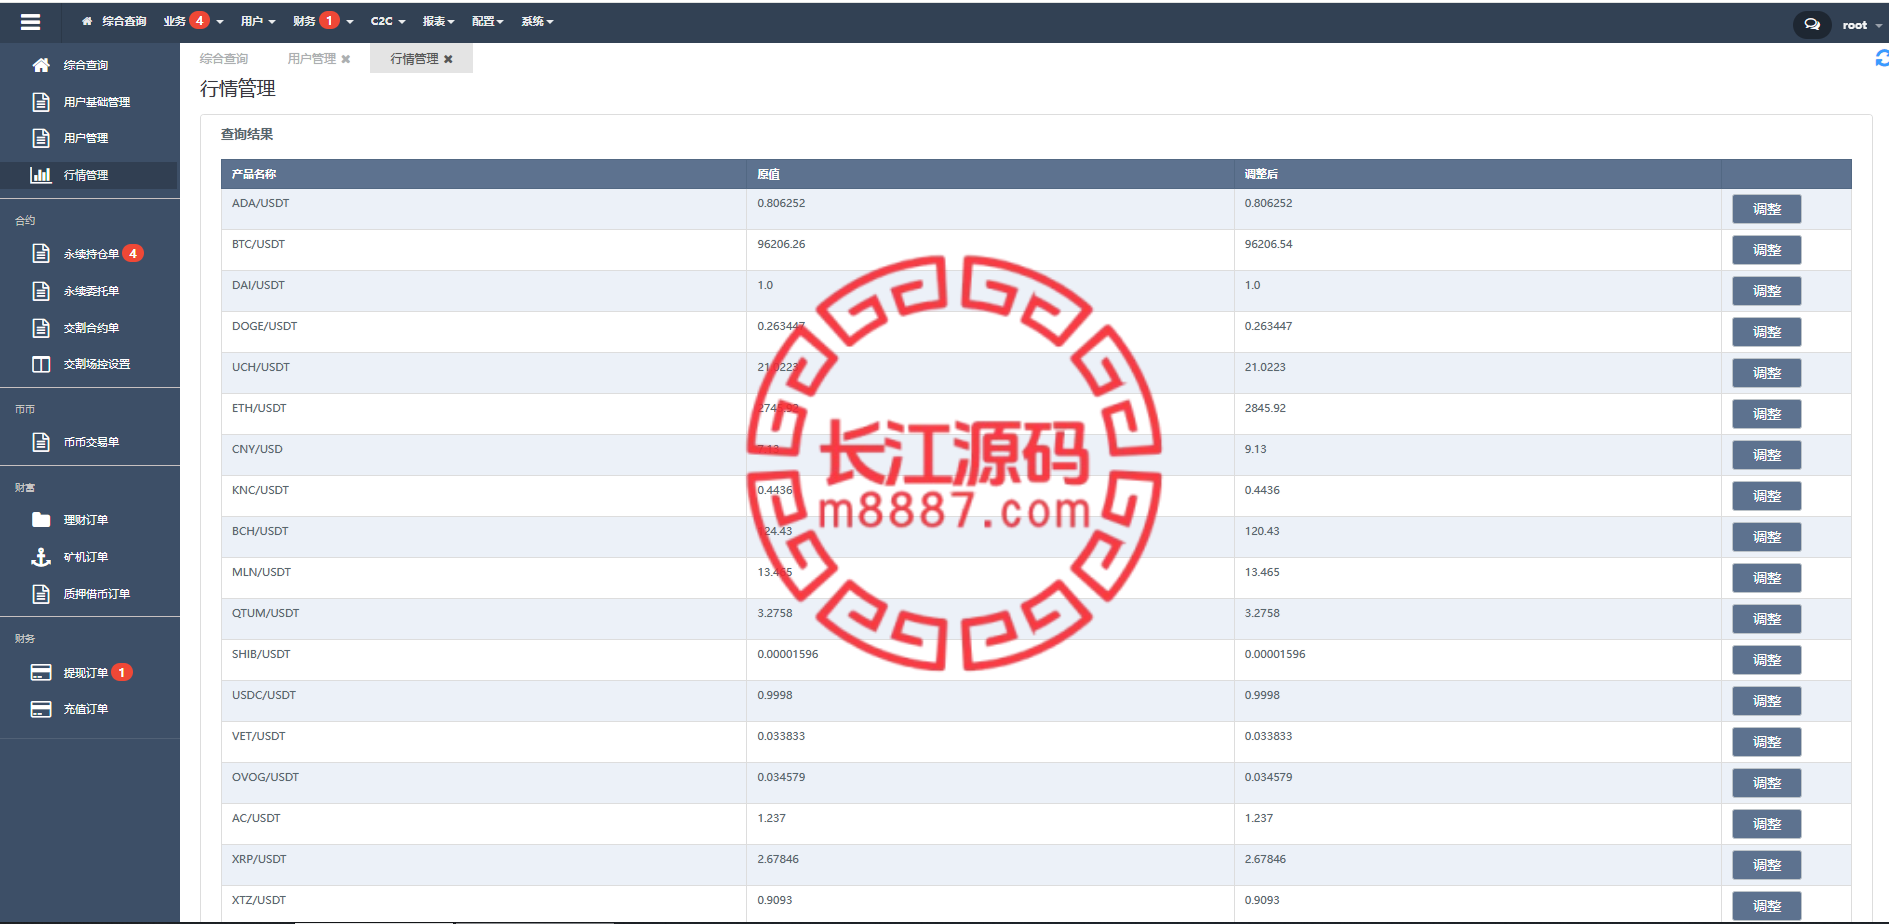The height and width of the screenshot is (924, 1889).
Task: Open 永续委托单 in the sidebar
Action: point(91,291)
